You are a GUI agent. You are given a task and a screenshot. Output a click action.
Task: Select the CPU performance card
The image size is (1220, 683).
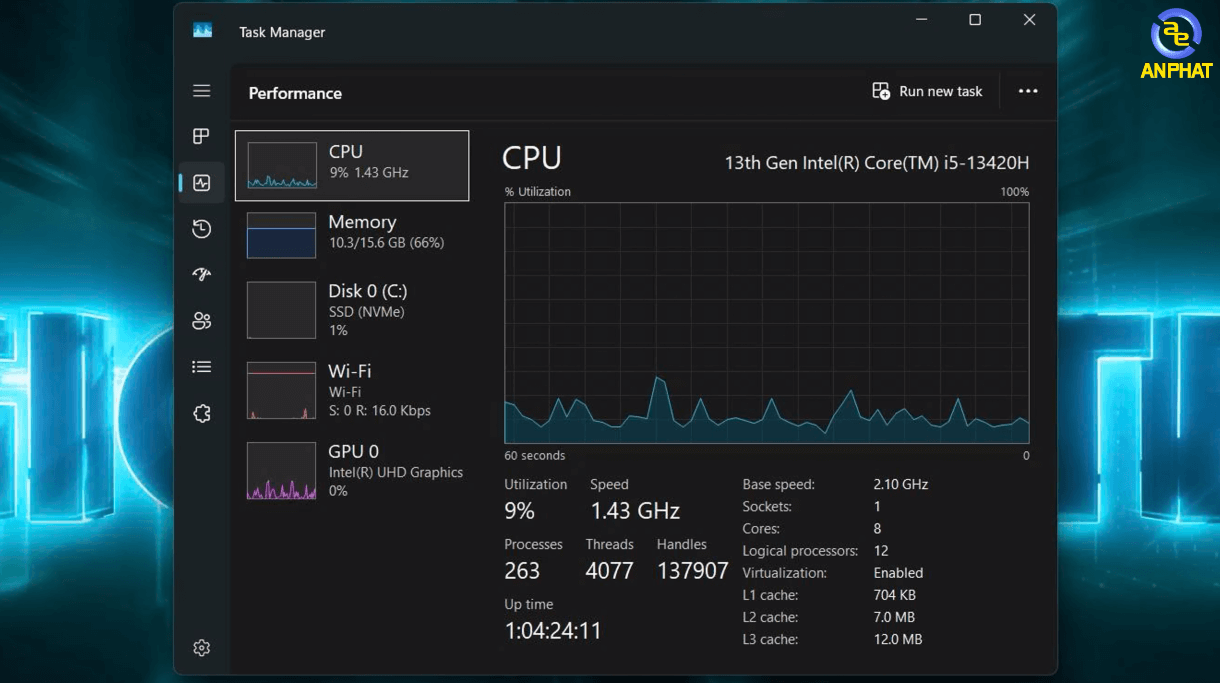click(352, 166)
